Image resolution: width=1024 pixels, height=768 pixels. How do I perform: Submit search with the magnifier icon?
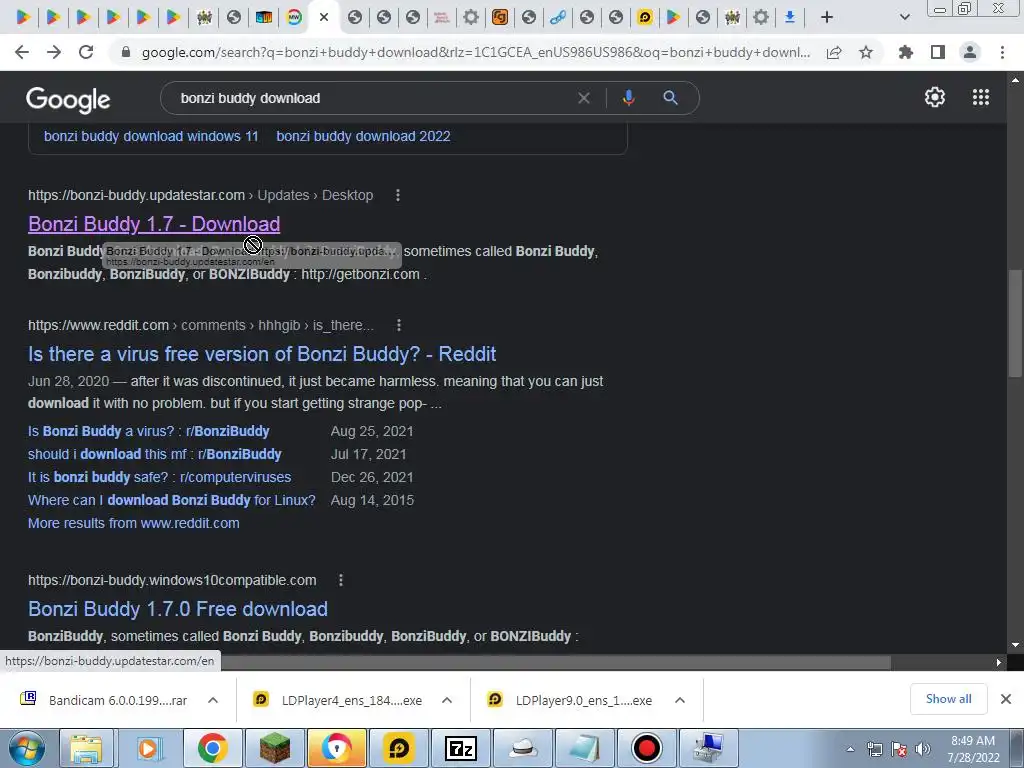coord(670,98)
